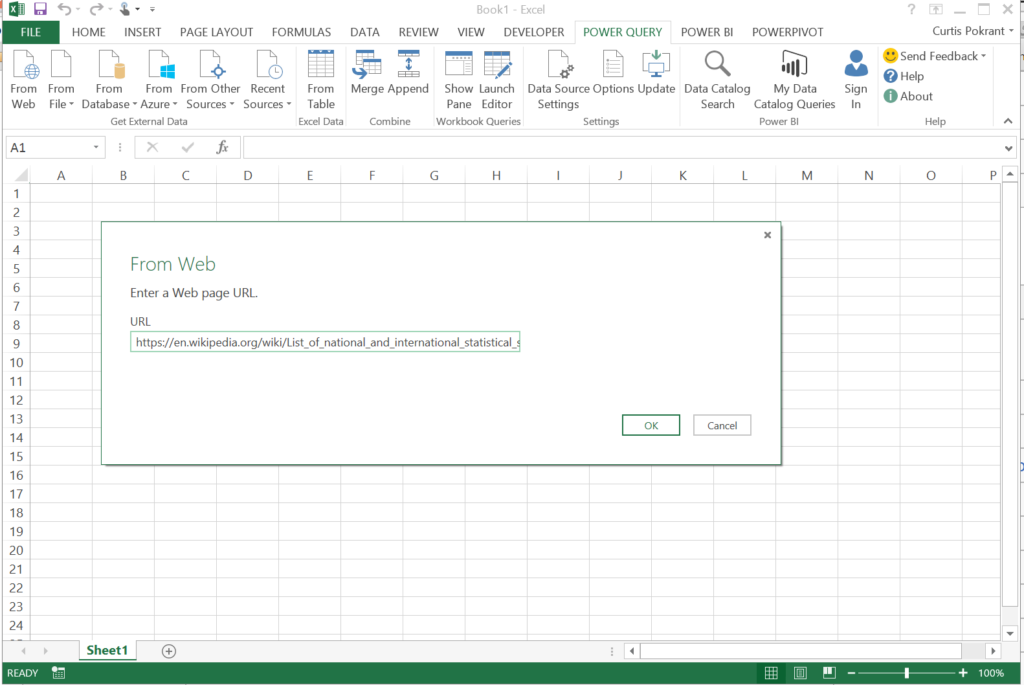
Task: Click the Sign In icon
Action: (x=856, y=80)
